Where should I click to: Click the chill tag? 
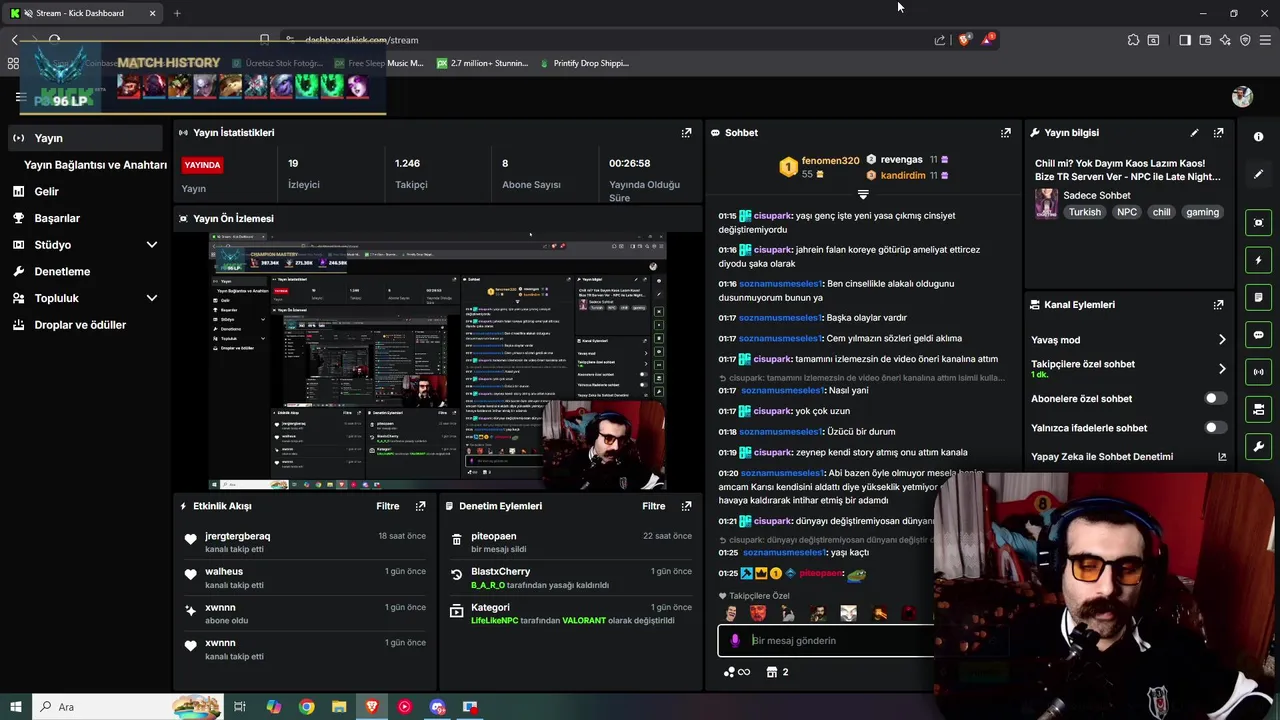click(x=1161, y=212)
